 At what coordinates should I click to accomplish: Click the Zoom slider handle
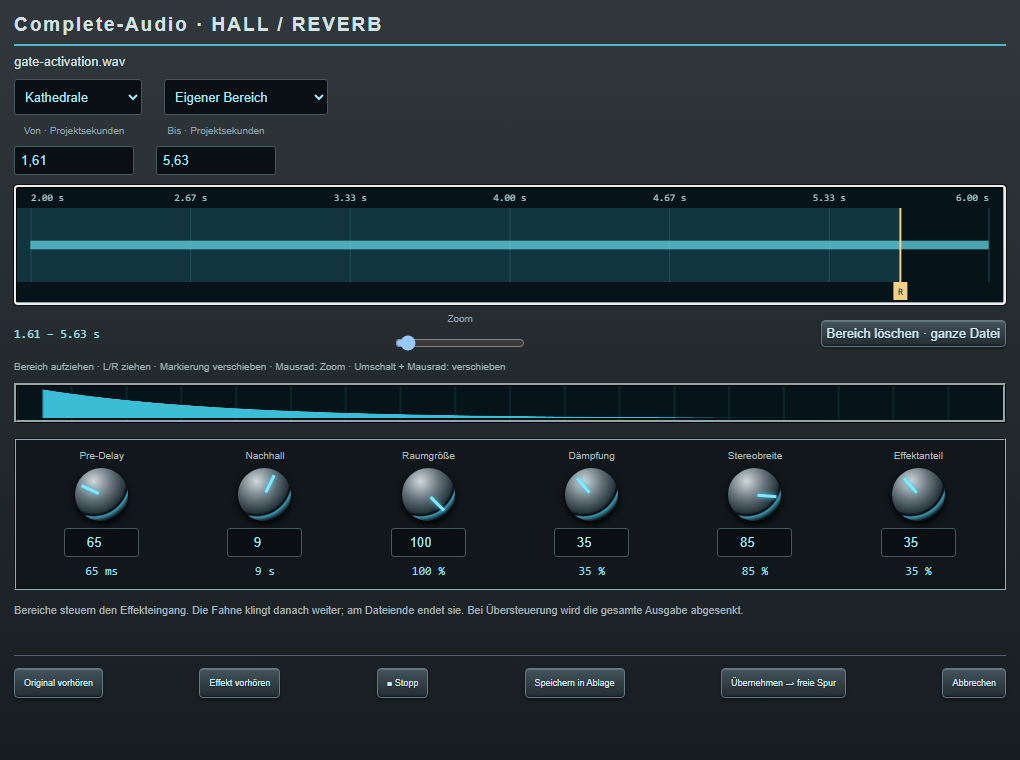pos(407,343)
